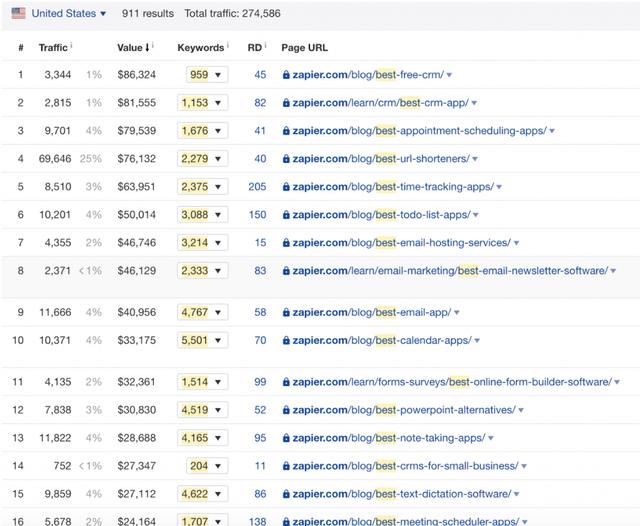Expand URL arrow after best-url-shorteners
640x526 pixels.
pyautogui.click(x=475, y=159)
